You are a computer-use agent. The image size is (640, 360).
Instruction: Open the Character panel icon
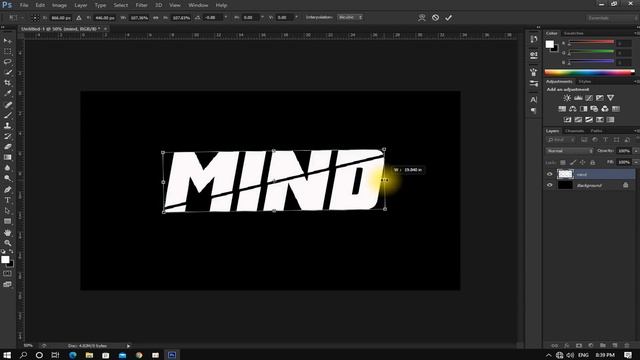(533, 100)
